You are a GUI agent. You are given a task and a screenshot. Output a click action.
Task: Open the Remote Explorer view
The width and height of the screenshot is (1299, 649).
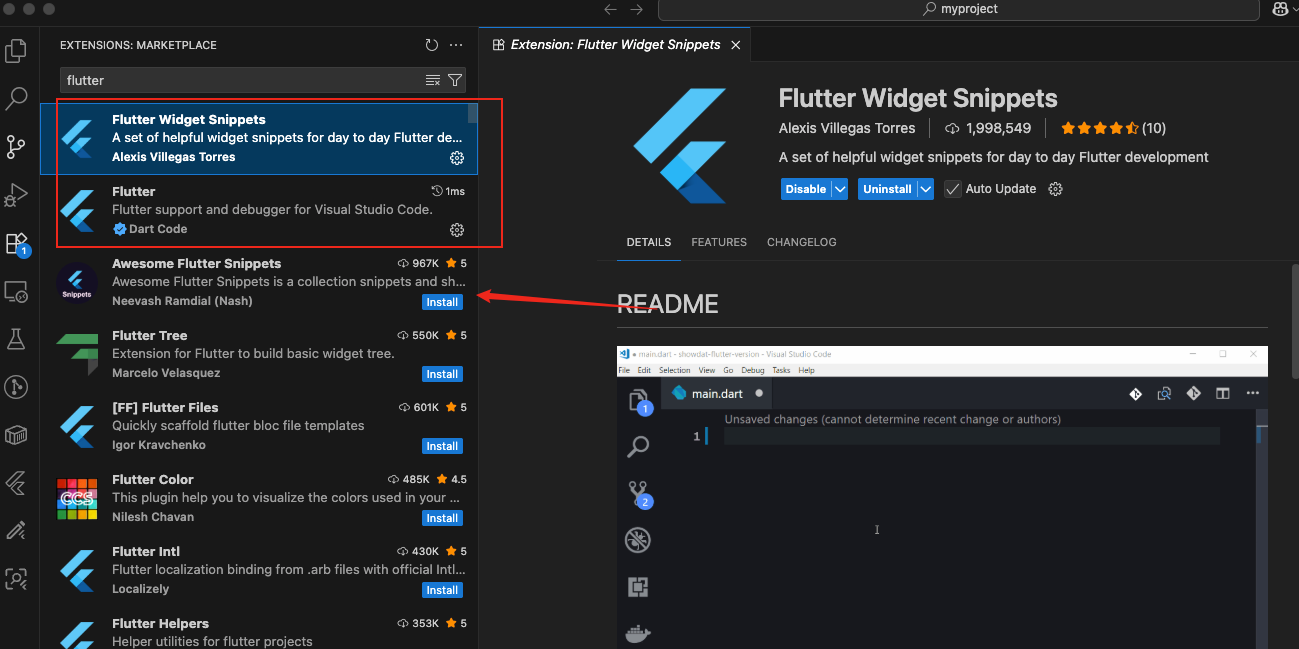coord(16,291)
